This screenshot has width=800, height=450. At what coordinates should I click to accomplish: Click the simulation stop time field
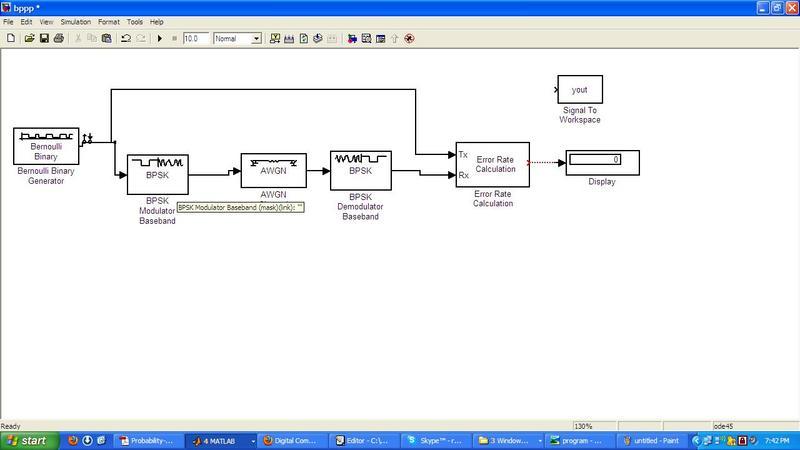click(x=196, y=39)
